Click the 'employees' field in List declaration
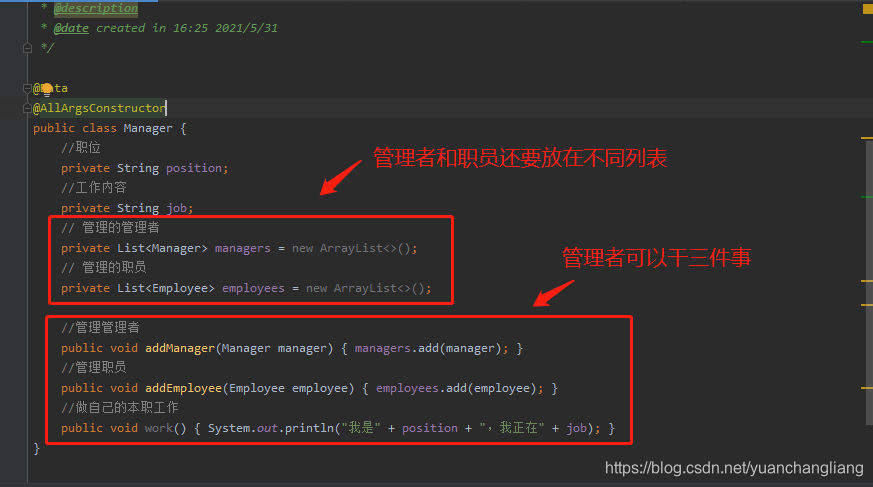The height and width of the screenshot is (487, 873). [x=253, y=288]
